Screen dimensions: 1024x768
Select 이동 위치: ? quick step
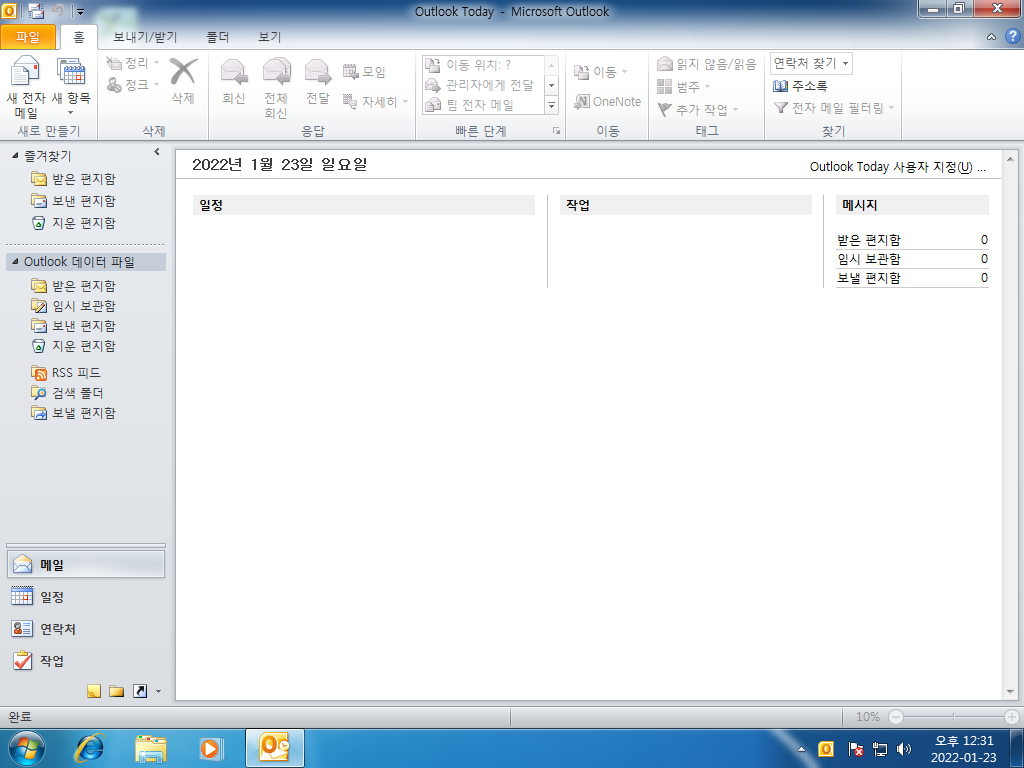pyautogui.click(x=483, y=65)
